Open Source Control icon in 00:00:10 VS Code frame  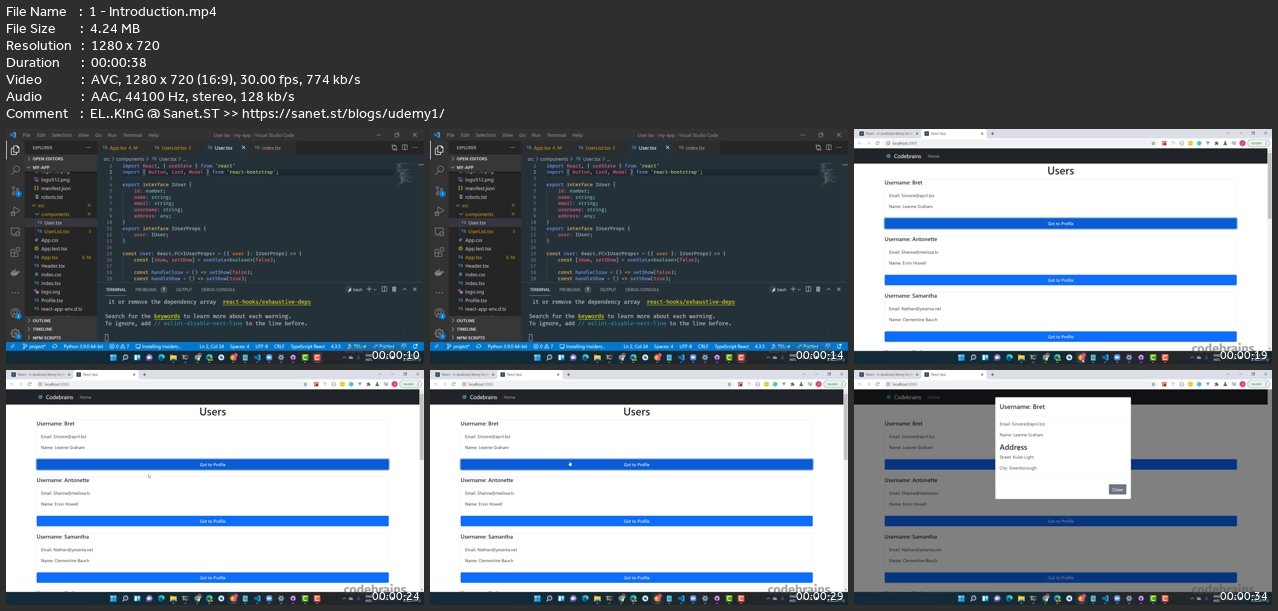point(15,191)
